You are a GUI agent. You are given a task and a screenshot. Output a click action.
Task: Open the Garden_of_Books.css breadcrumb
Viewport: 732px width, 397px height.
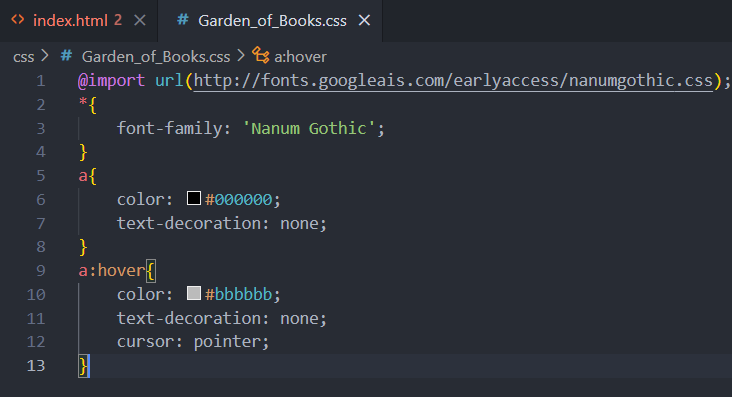pos(156,57)
